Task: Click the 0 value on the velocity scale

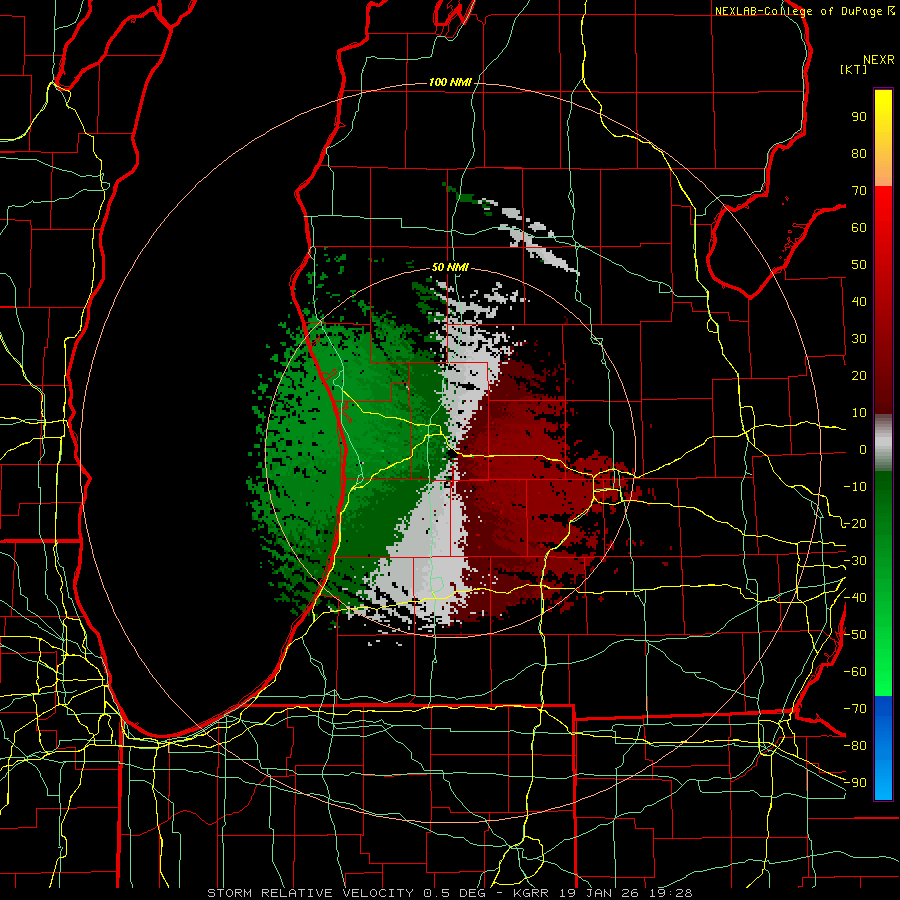Action: [863, 449]
